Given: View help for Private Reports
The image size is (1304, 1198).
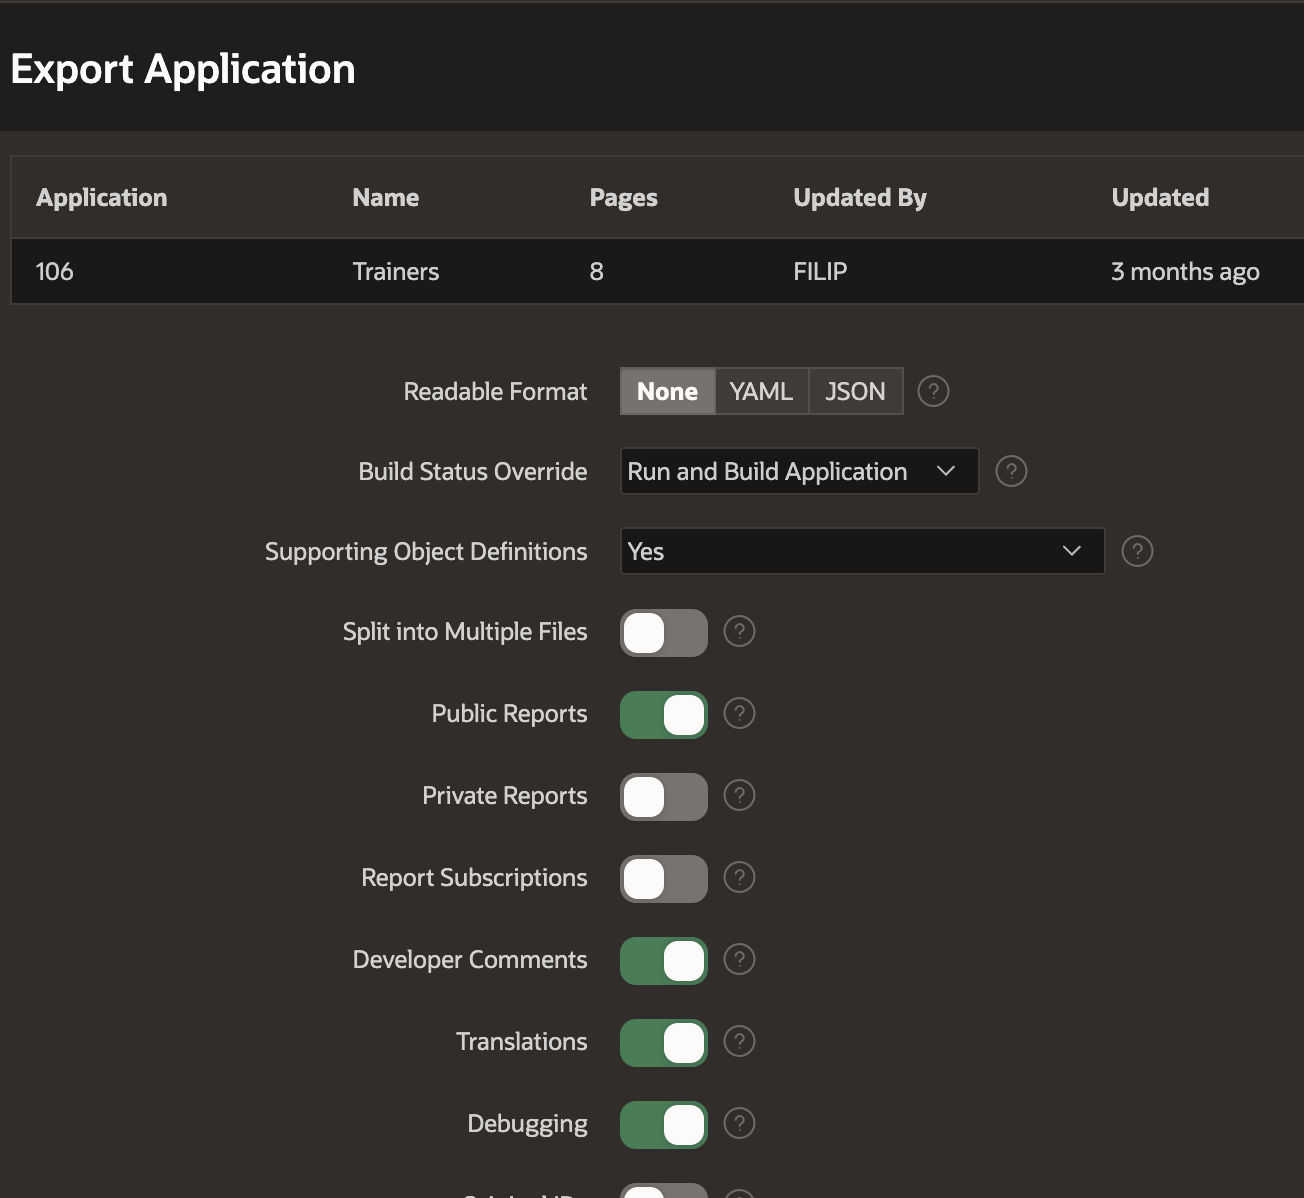Looking at the screenshot, I should coord(739,795).
